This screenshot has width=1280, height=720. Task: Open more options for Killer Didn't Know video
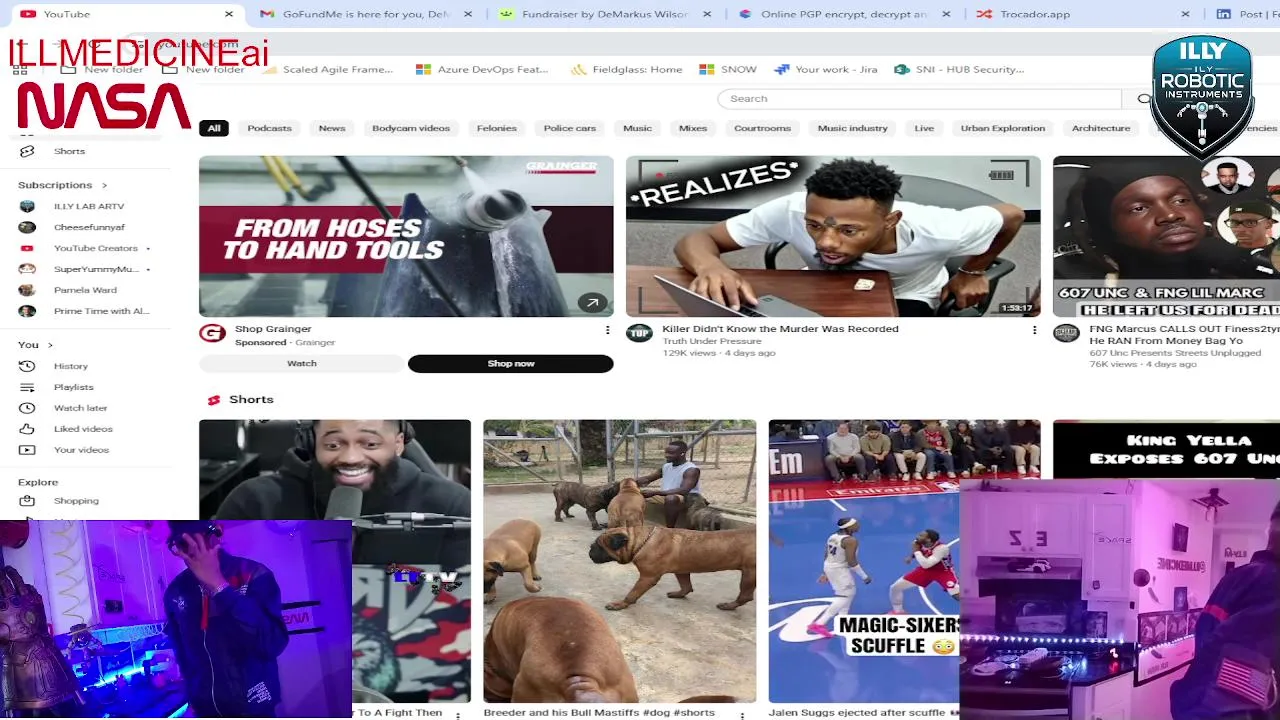pos(1034,330)
